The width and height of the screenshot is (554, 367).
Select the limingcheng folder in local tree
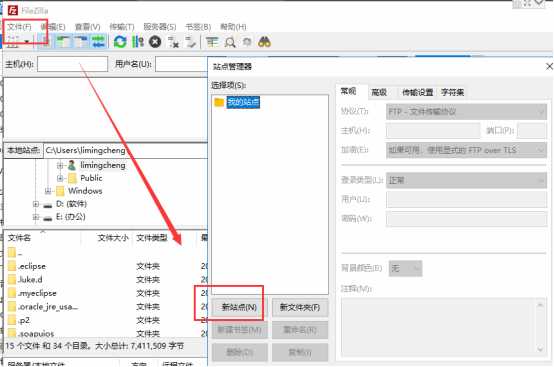(x=102, y=165)
